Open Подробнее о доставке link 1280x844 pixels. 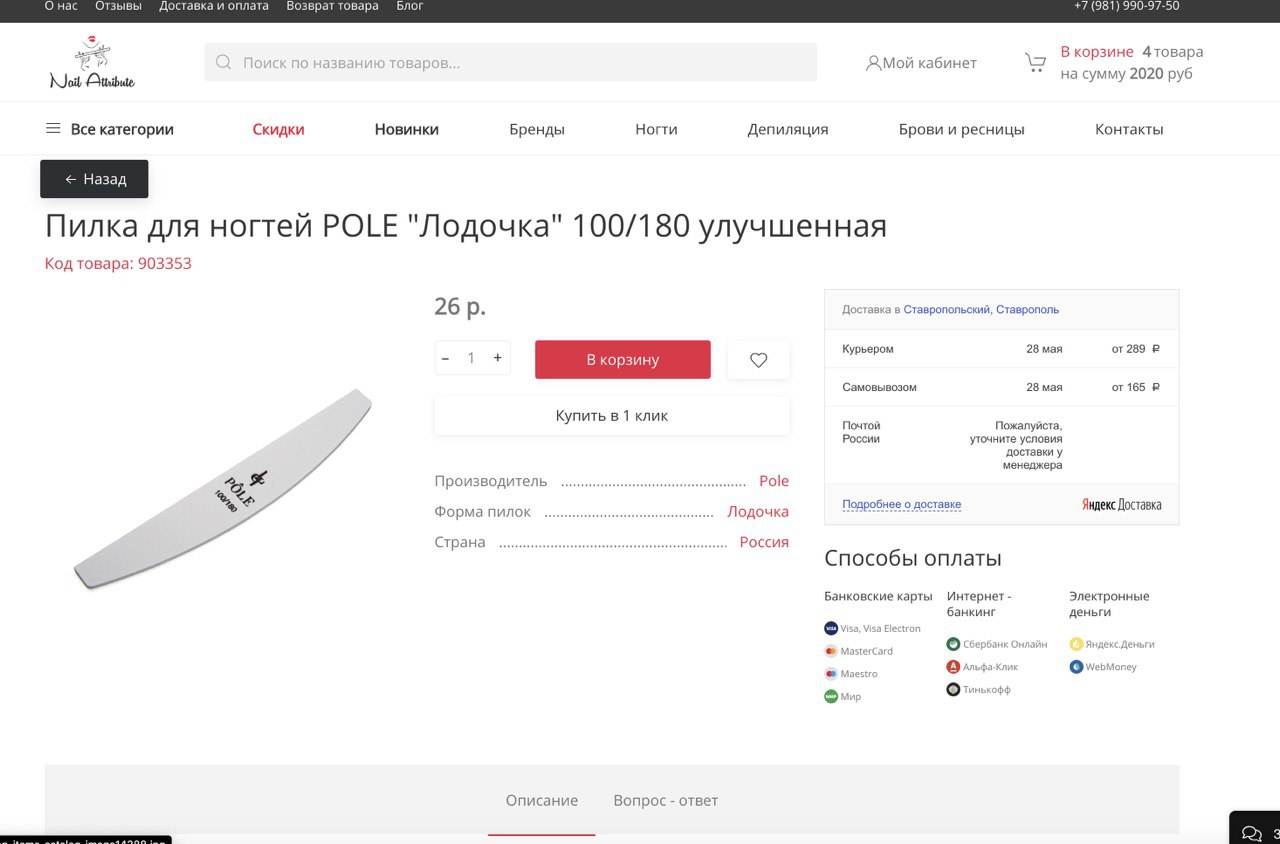point(901,505)
